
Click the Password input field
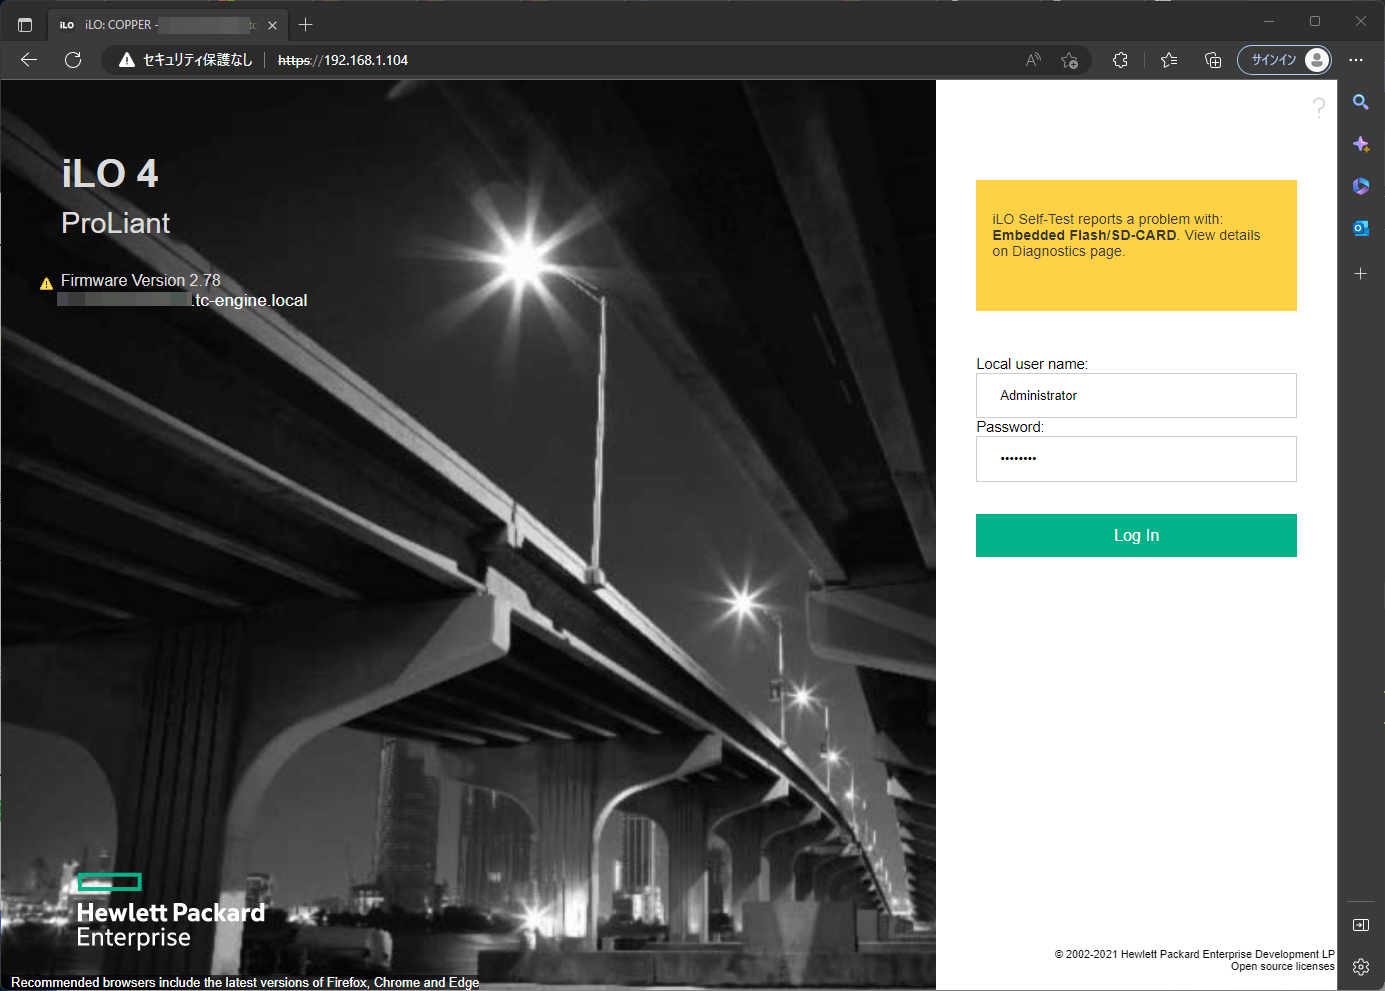1136,459
